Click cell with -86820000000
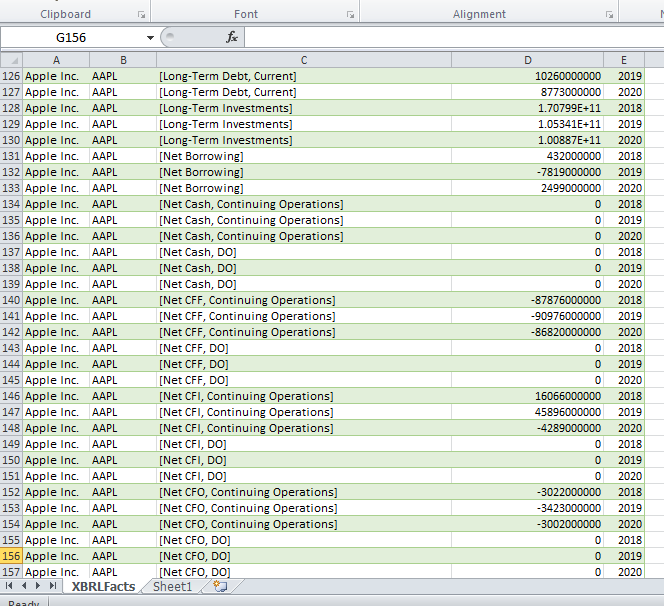 [x=528, y=332]
